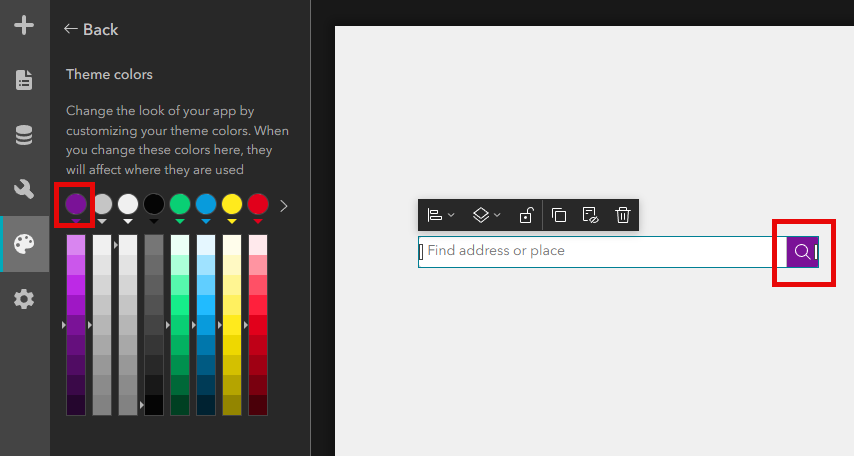Select the blue theme color circle
The height and width of the screenshot is (456, 854).
(206, 204)
